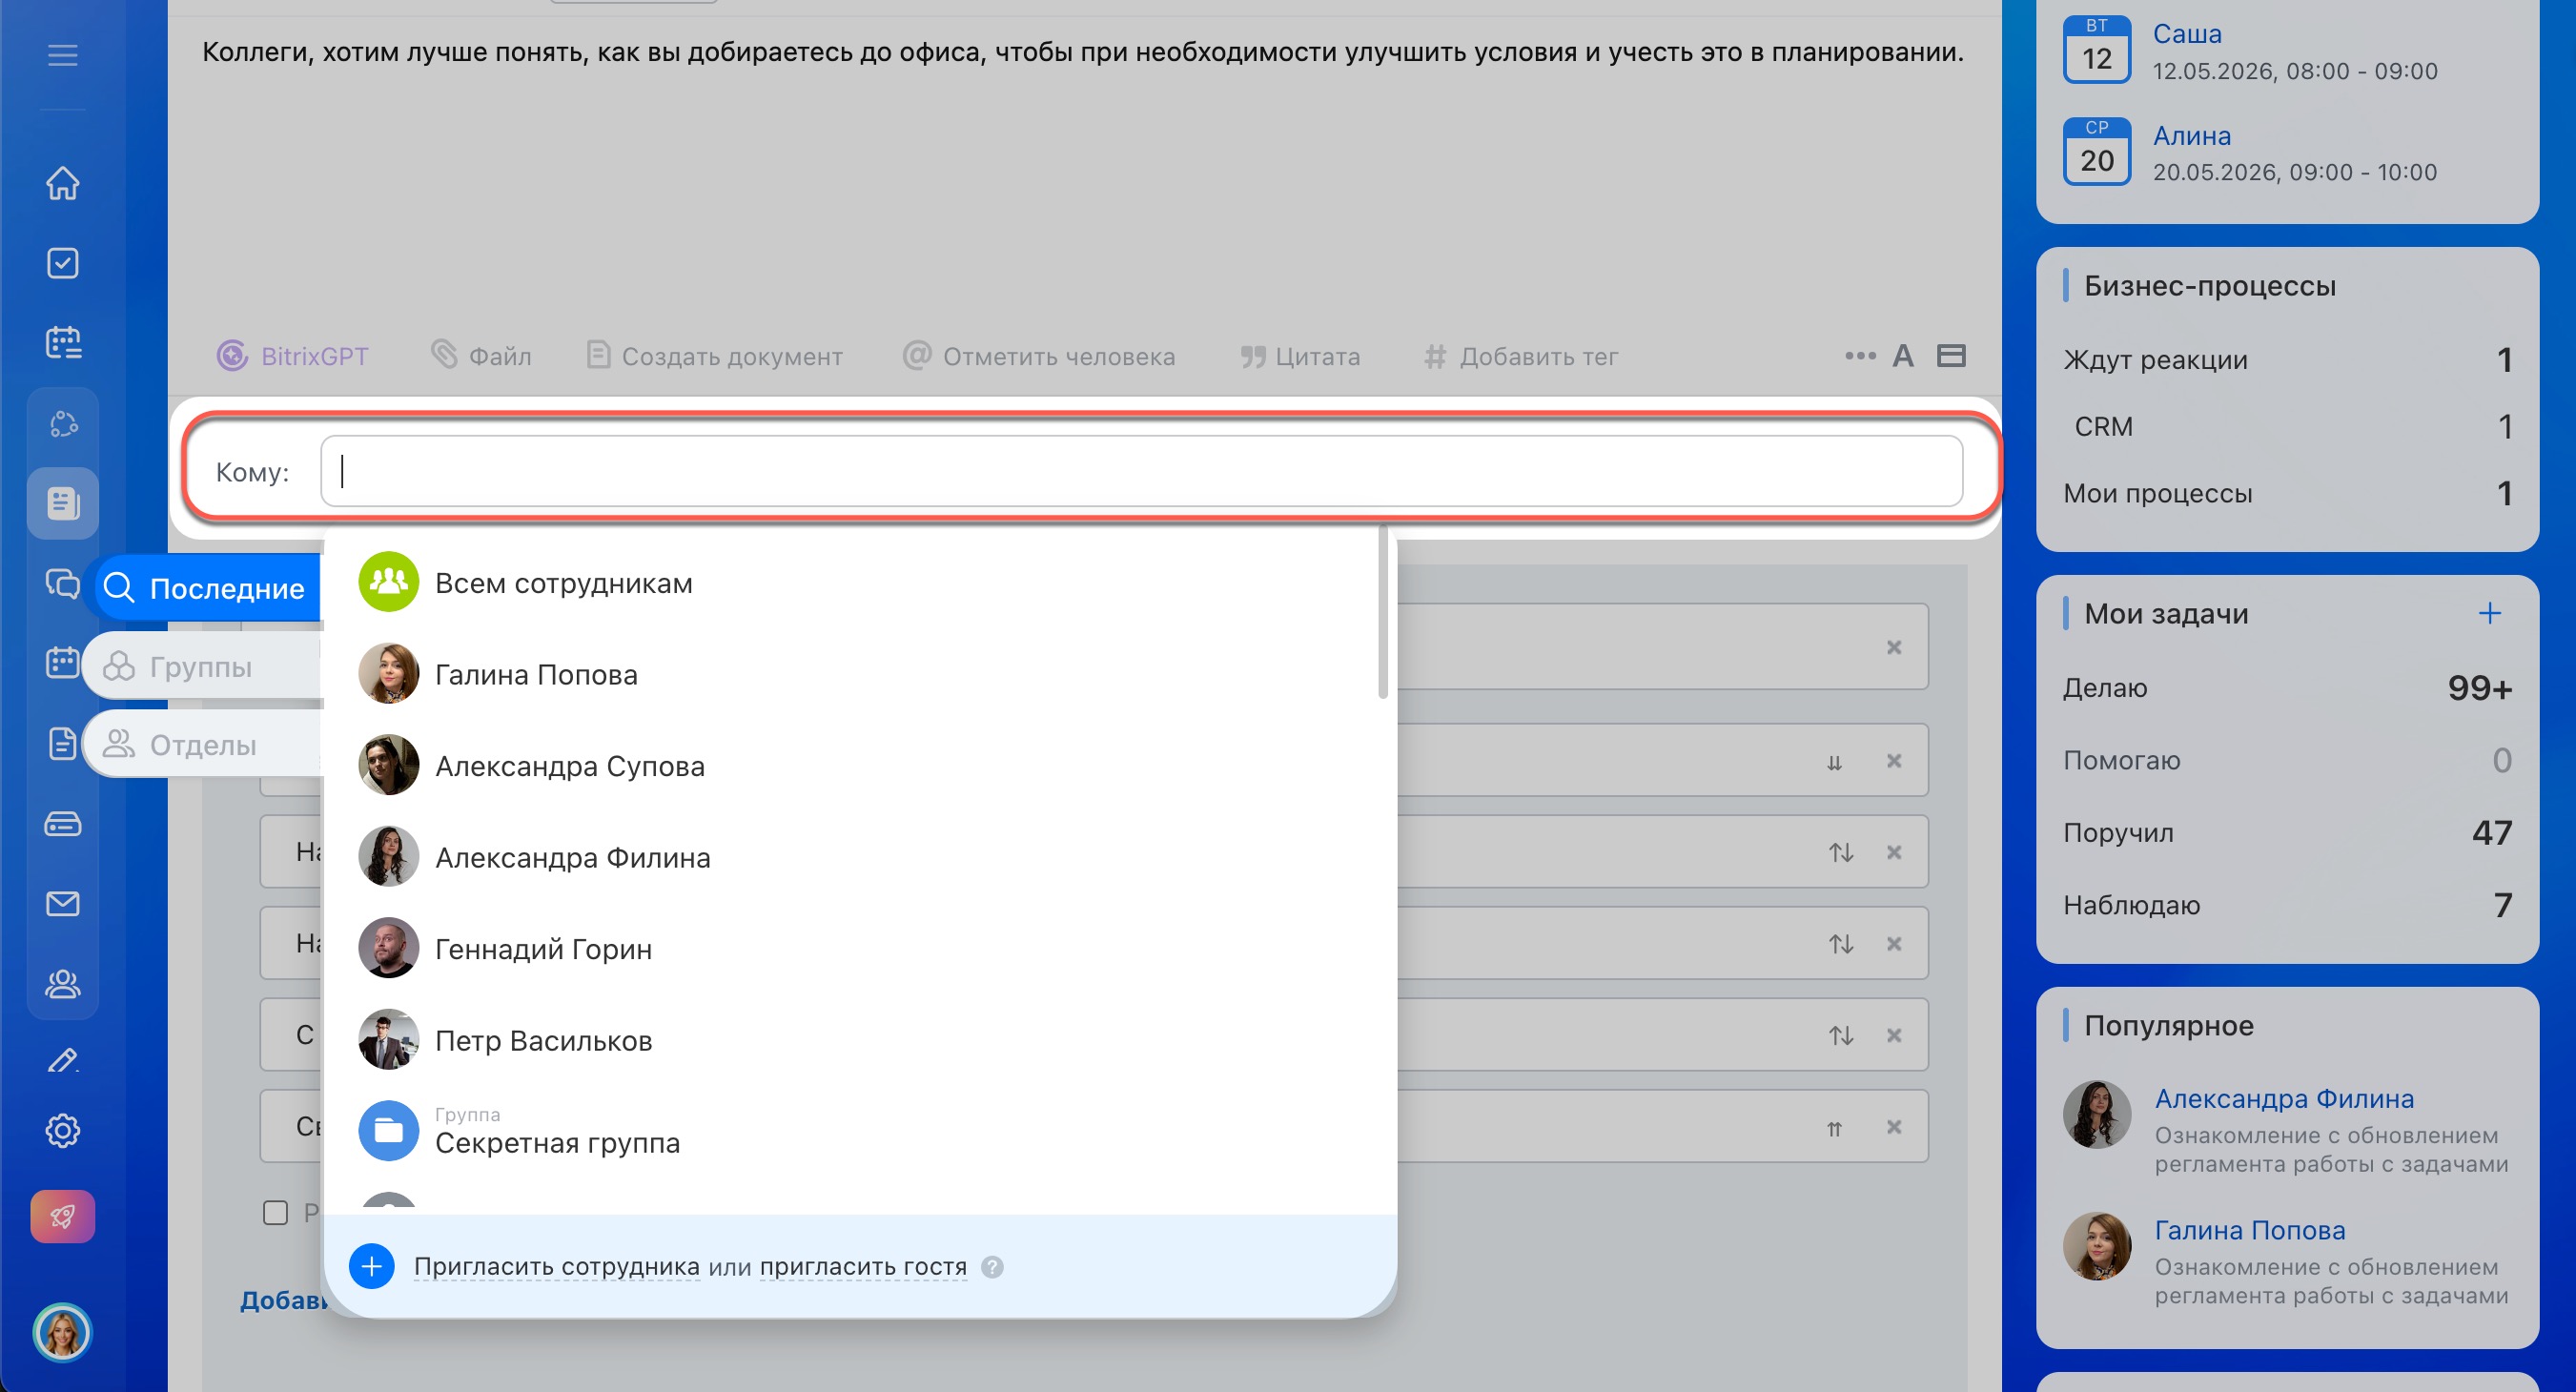Click the пригласить гостя link

(863, 1266)
